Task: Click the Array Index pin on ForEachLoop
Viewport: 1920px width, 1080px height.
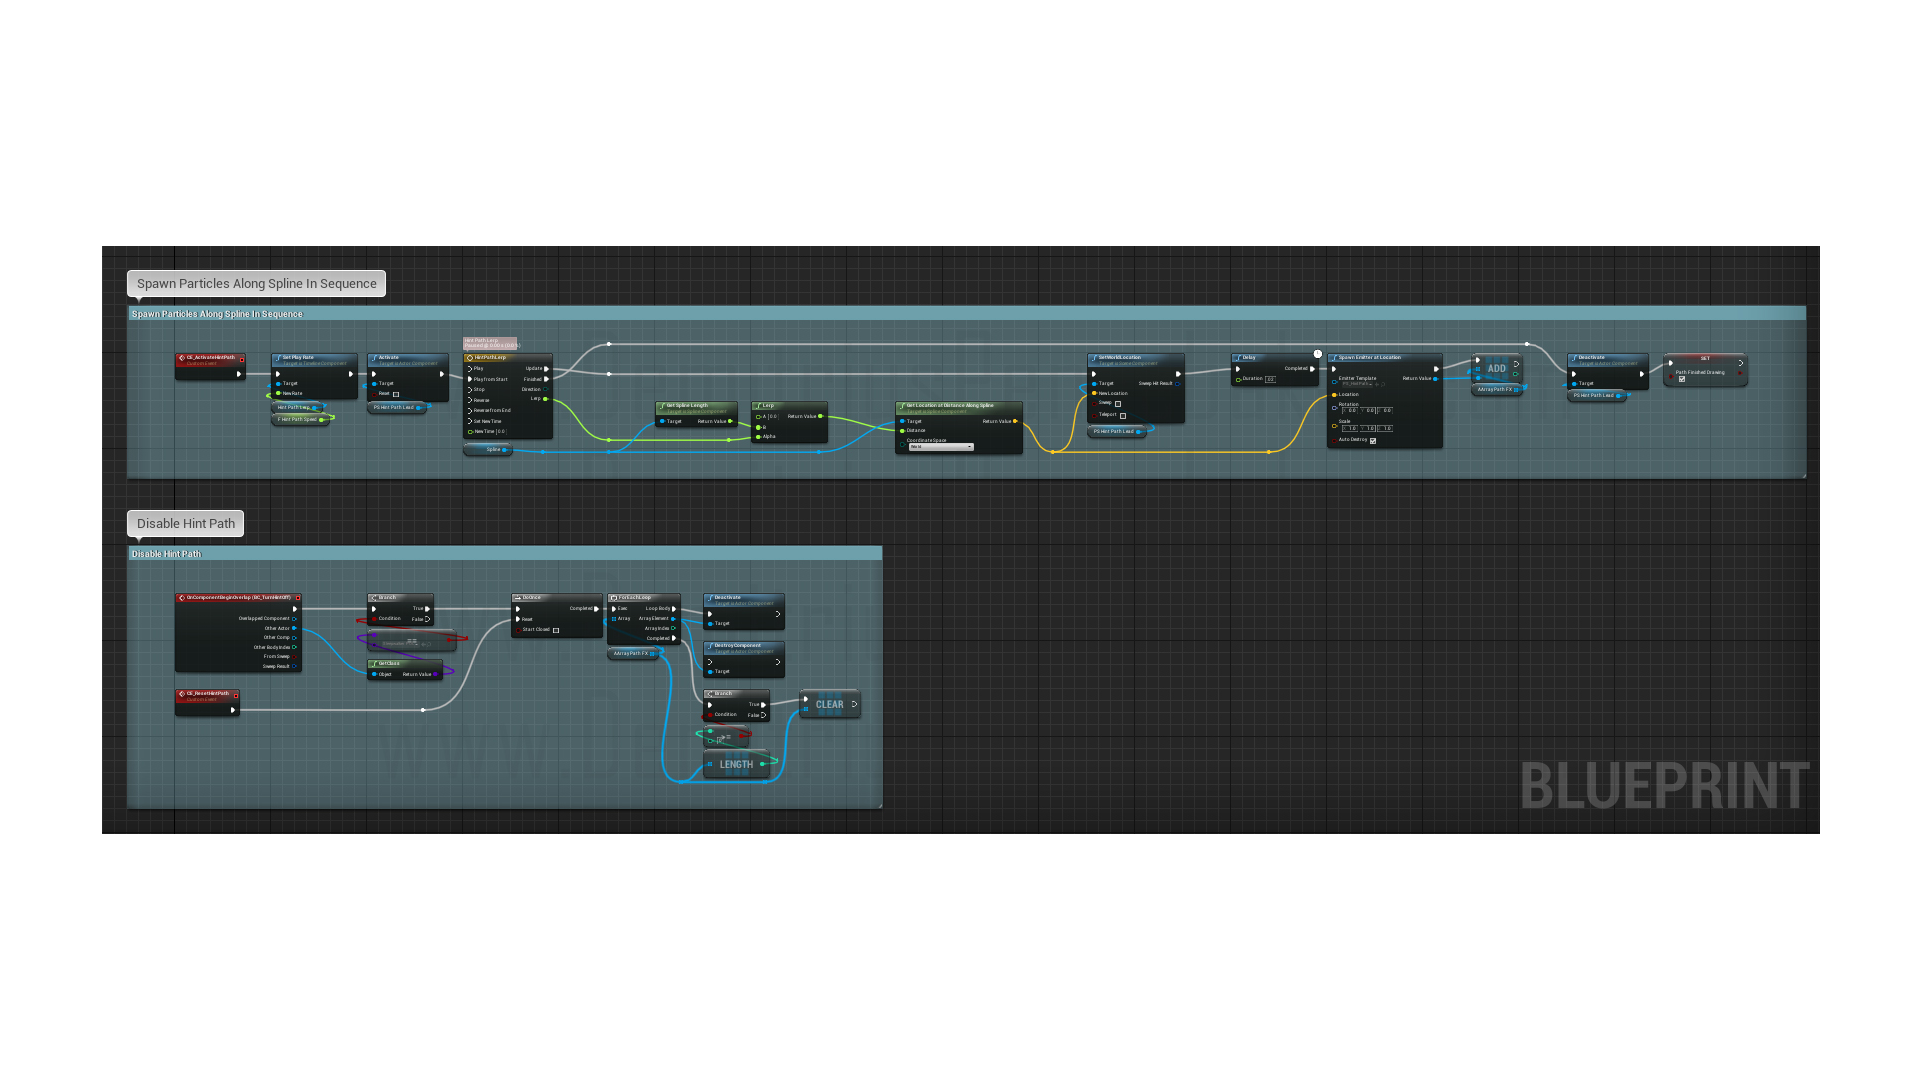Action: (674, 628)
